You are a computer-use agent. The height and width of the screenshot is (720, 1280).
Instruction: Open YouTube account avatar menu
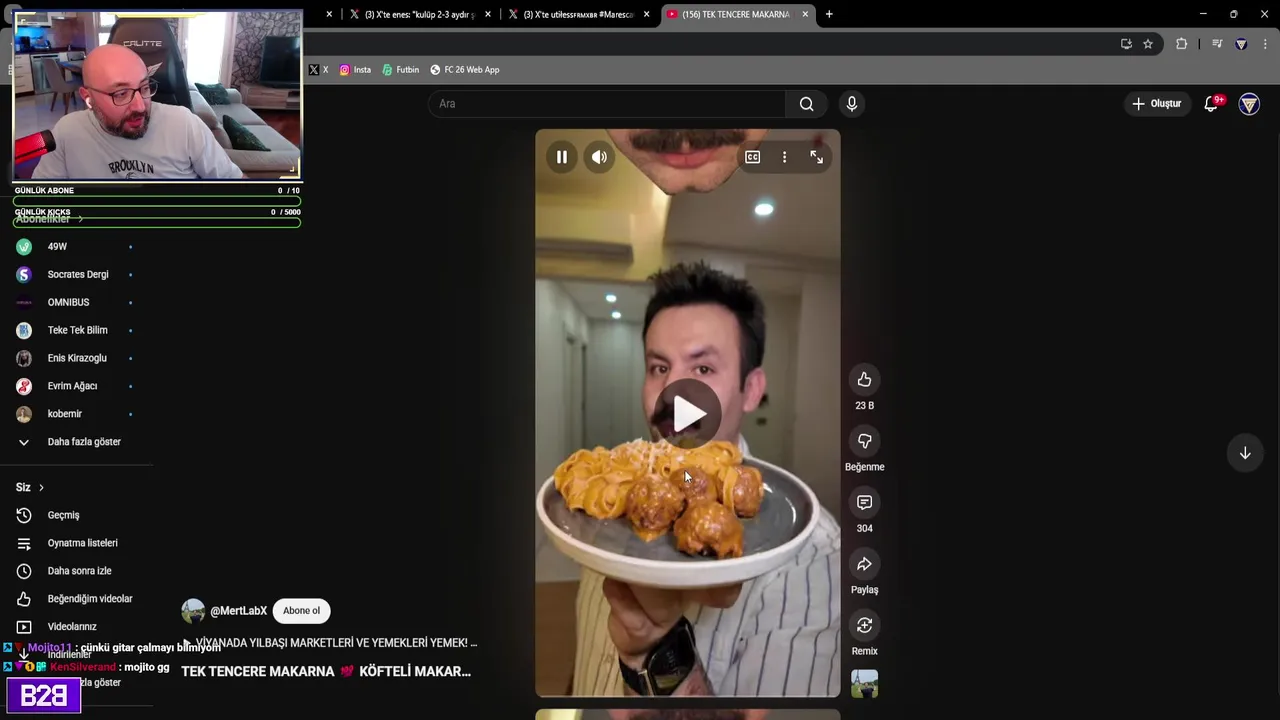[1249, 104]
